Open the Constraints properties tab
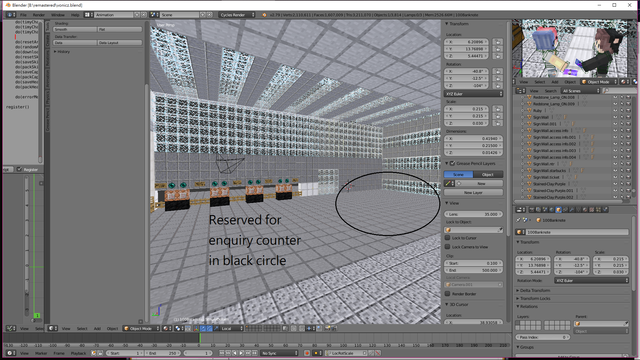This screenshot has height=360, width=640. (x=565, y=210)
